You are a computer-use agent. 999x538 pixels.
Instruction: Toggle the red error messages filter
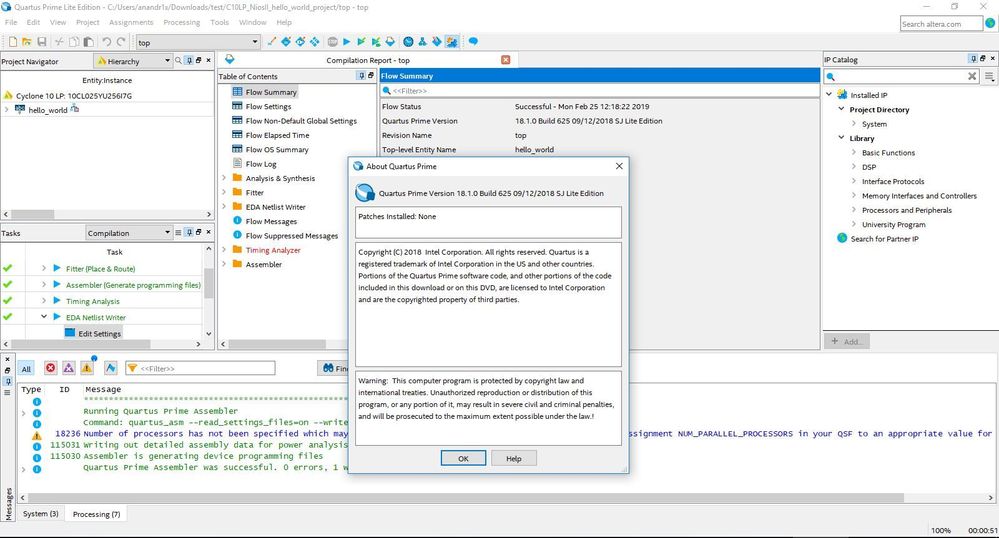pyautogui.click(x=50, y=368)
